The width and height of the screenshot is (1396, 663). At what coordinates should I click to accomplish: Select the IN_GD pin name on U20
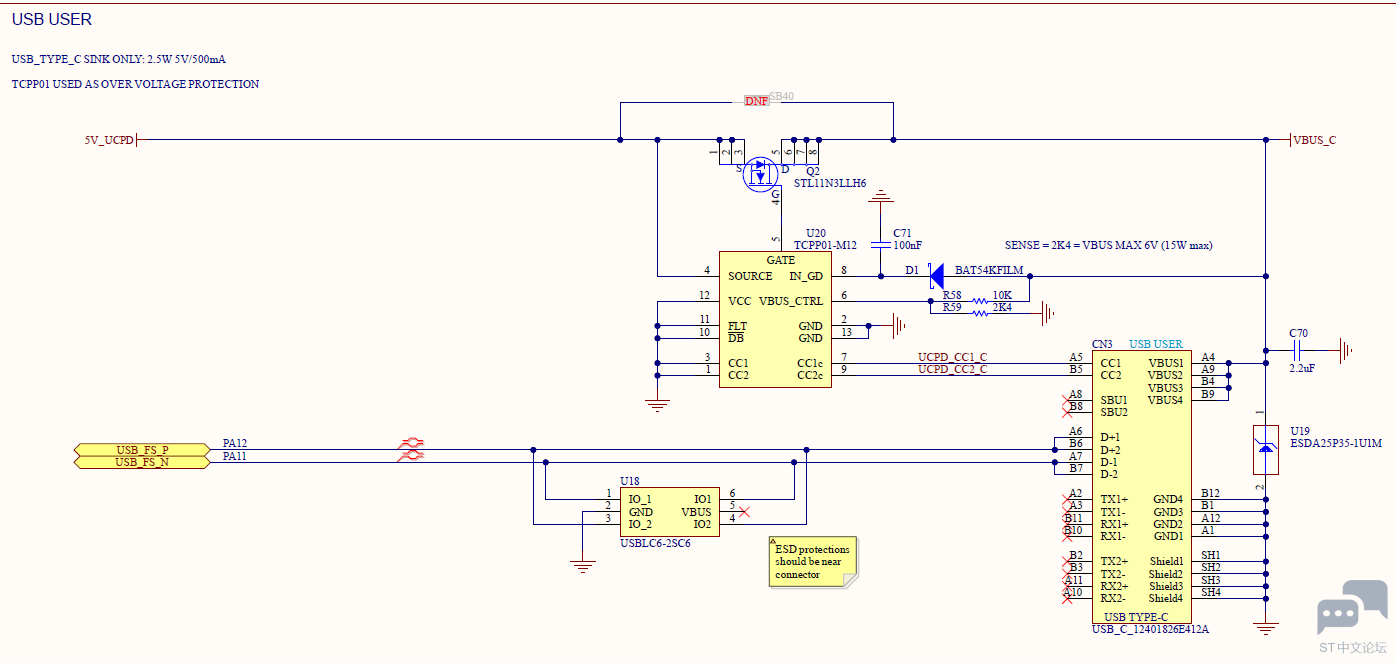click(x=806, y=276)
